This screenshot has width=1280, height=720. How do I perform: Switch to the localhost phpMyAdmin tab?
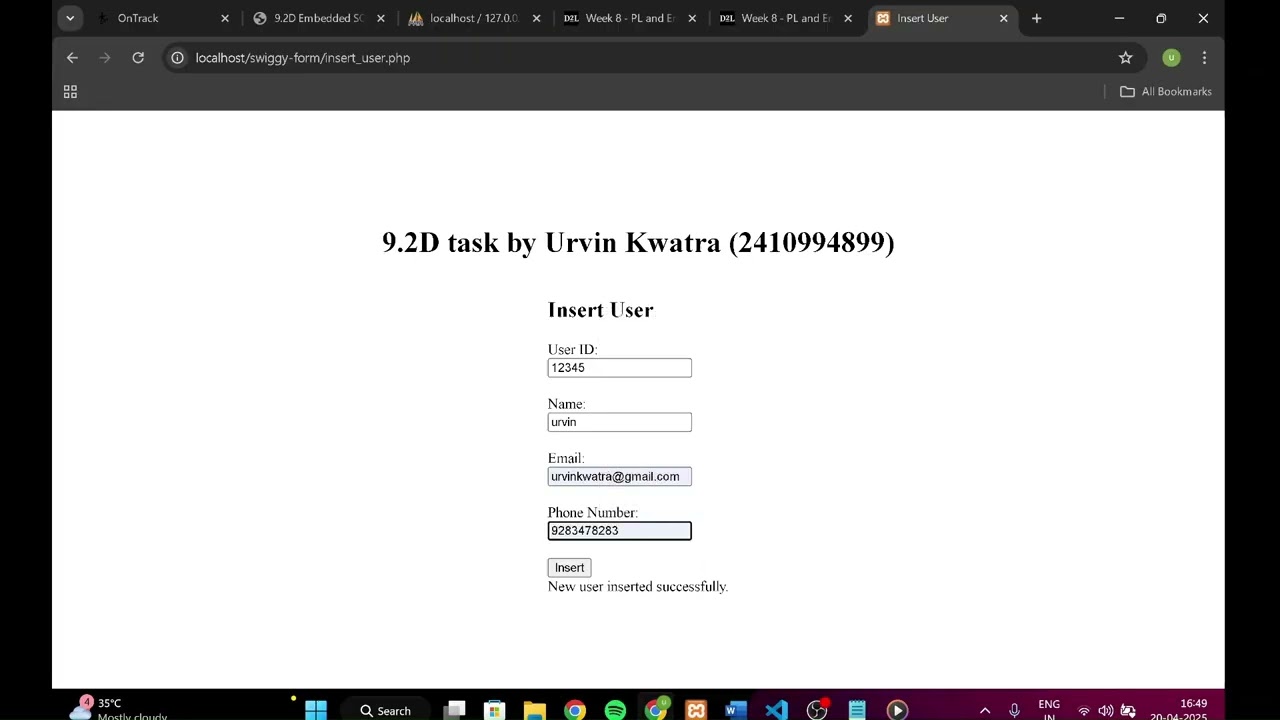pos(474,18)
